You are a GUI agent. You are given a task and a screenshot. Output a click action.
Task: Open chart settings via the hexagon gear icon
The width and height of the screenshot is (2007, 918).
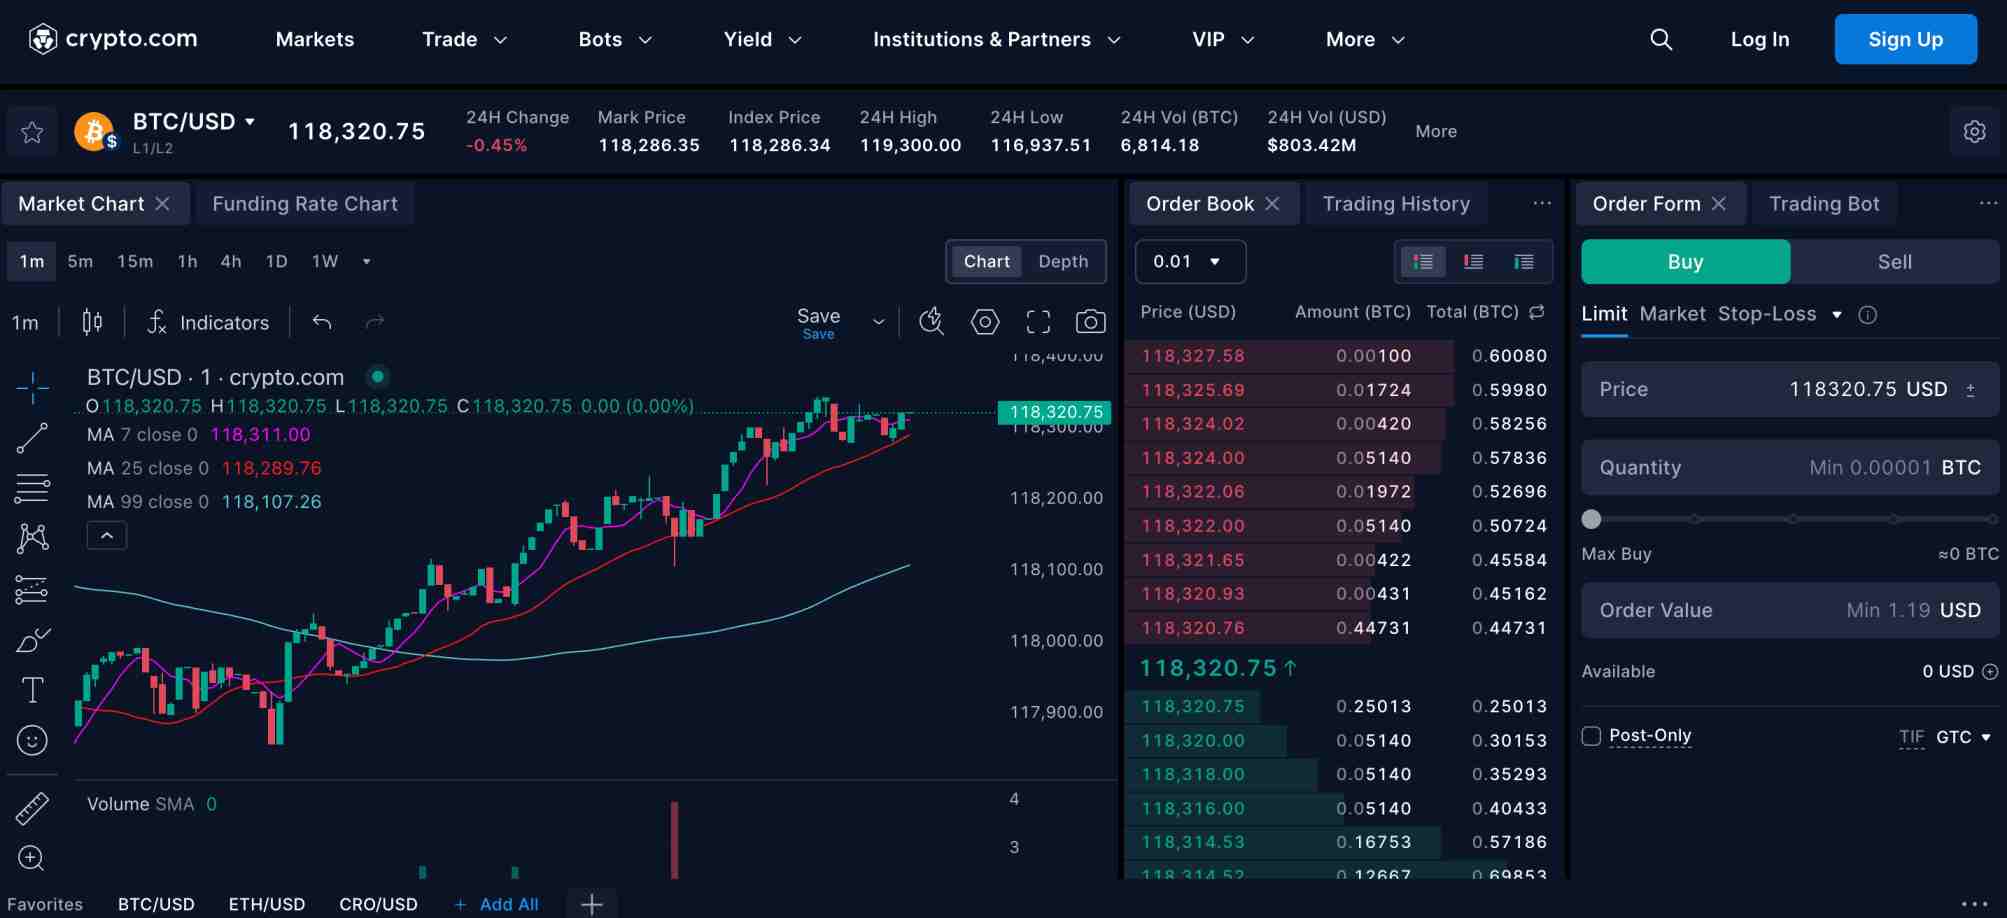[x=985, y=321]
